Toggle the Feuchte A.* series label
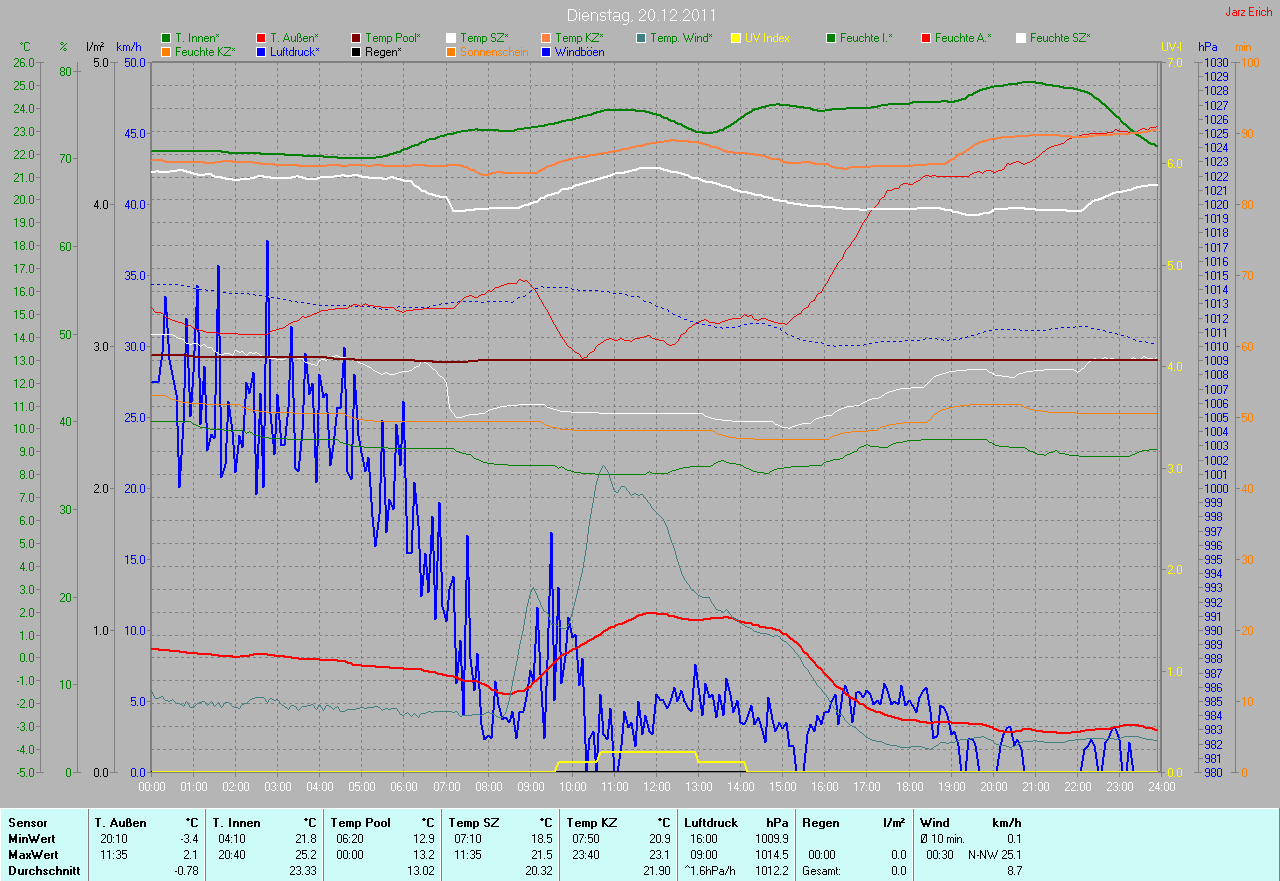 coord(963,38)
